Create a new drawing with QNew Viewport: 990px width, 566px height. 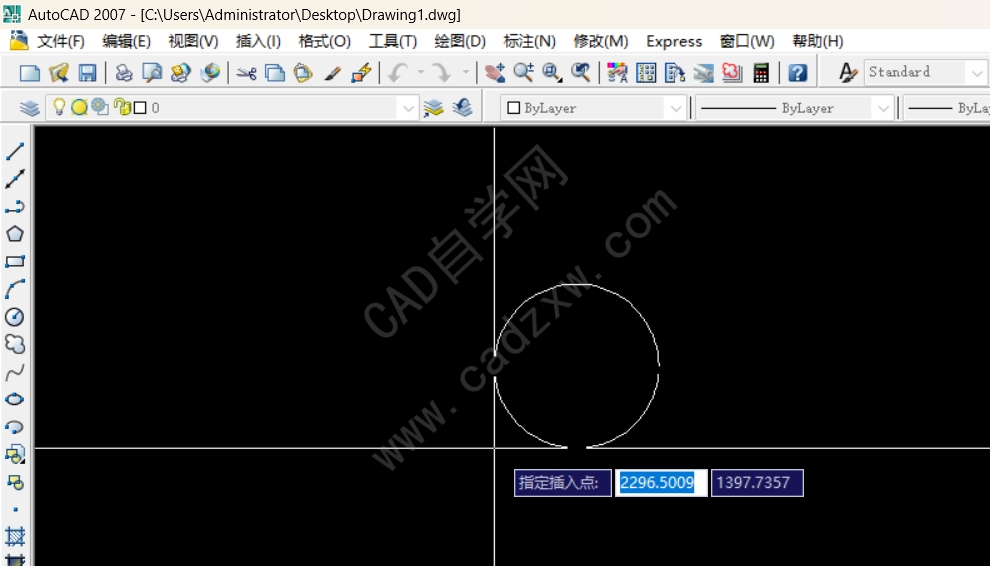(30, 73)
